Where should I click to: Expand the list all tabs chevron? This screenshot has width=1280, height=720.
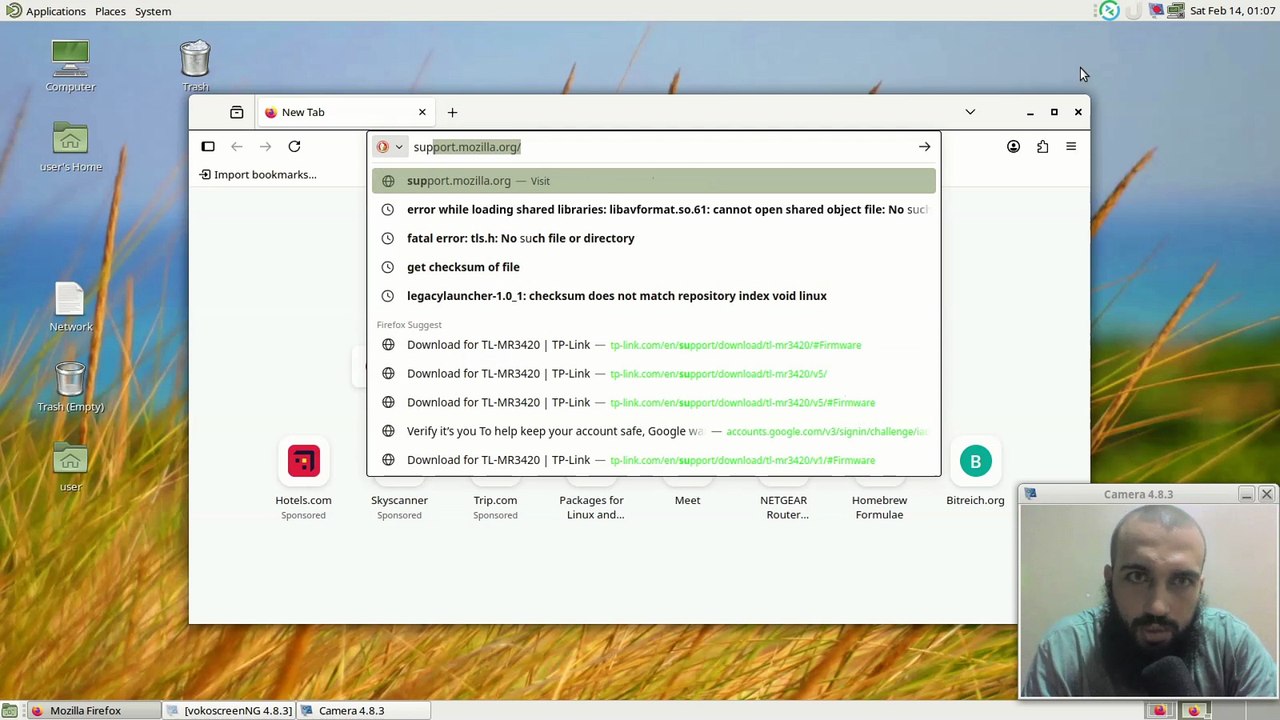click(970, 112)
